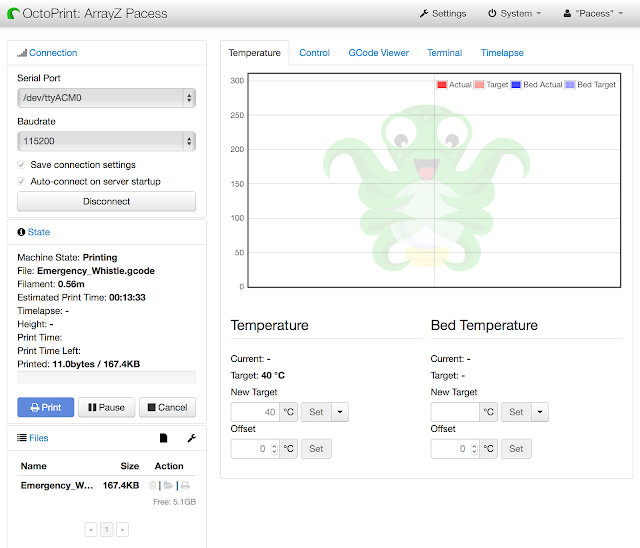Image resolution: width=640 pixels, height=548 pixels.
Task: Click hotend Offset input field
Action: click(x=255, y=449)
